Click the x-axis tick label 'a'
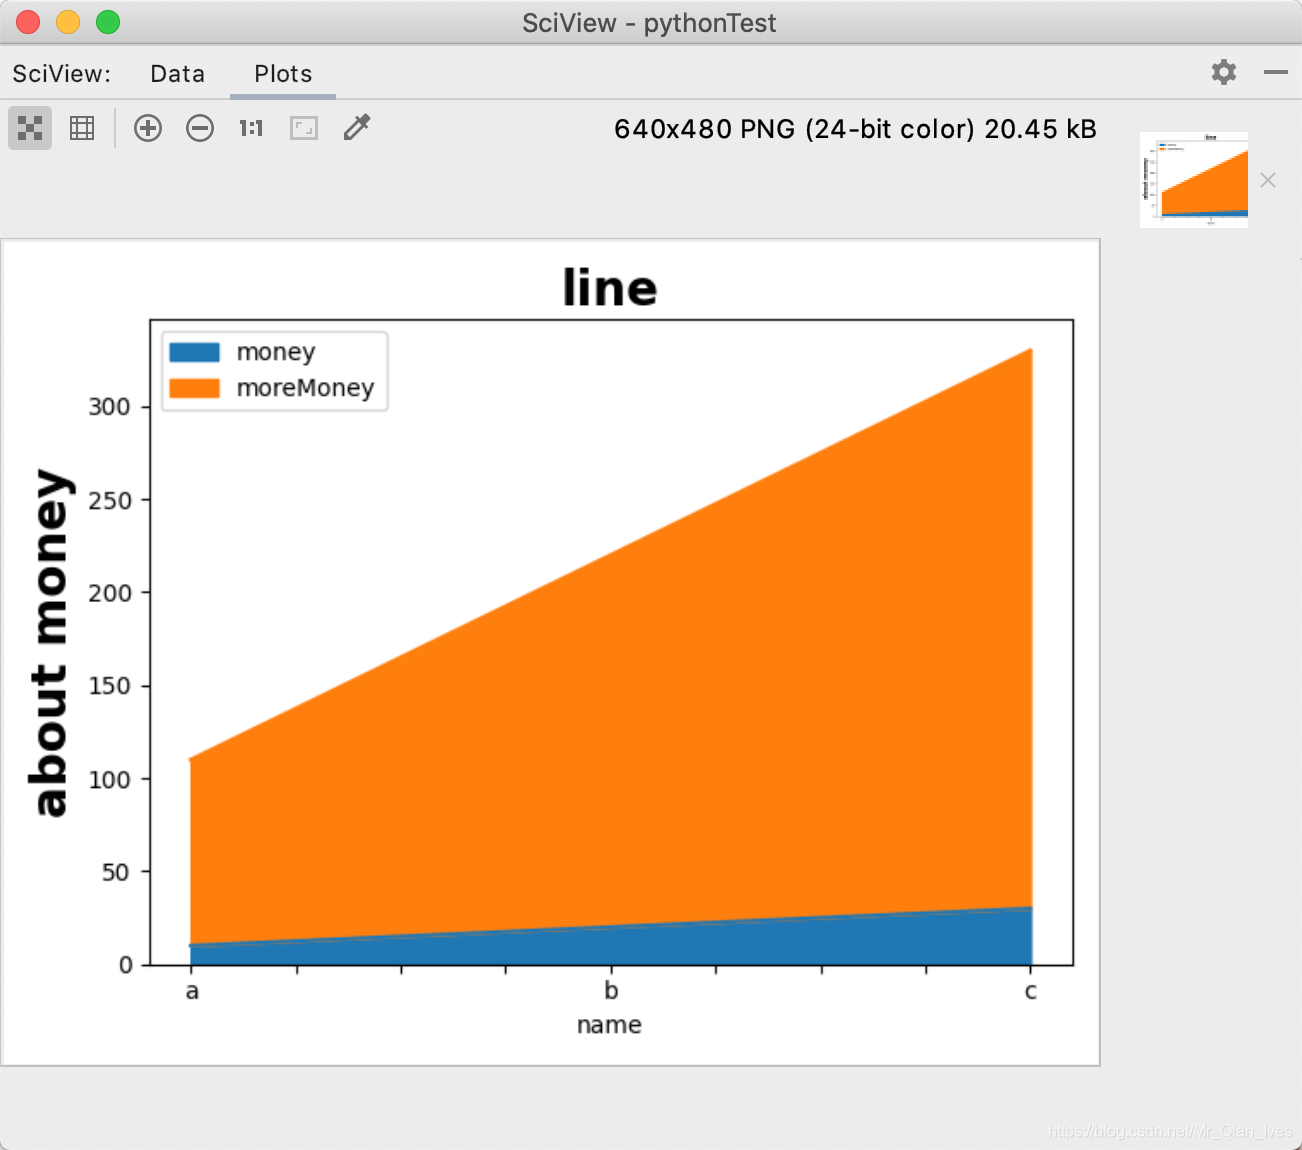 pos(192,991)
